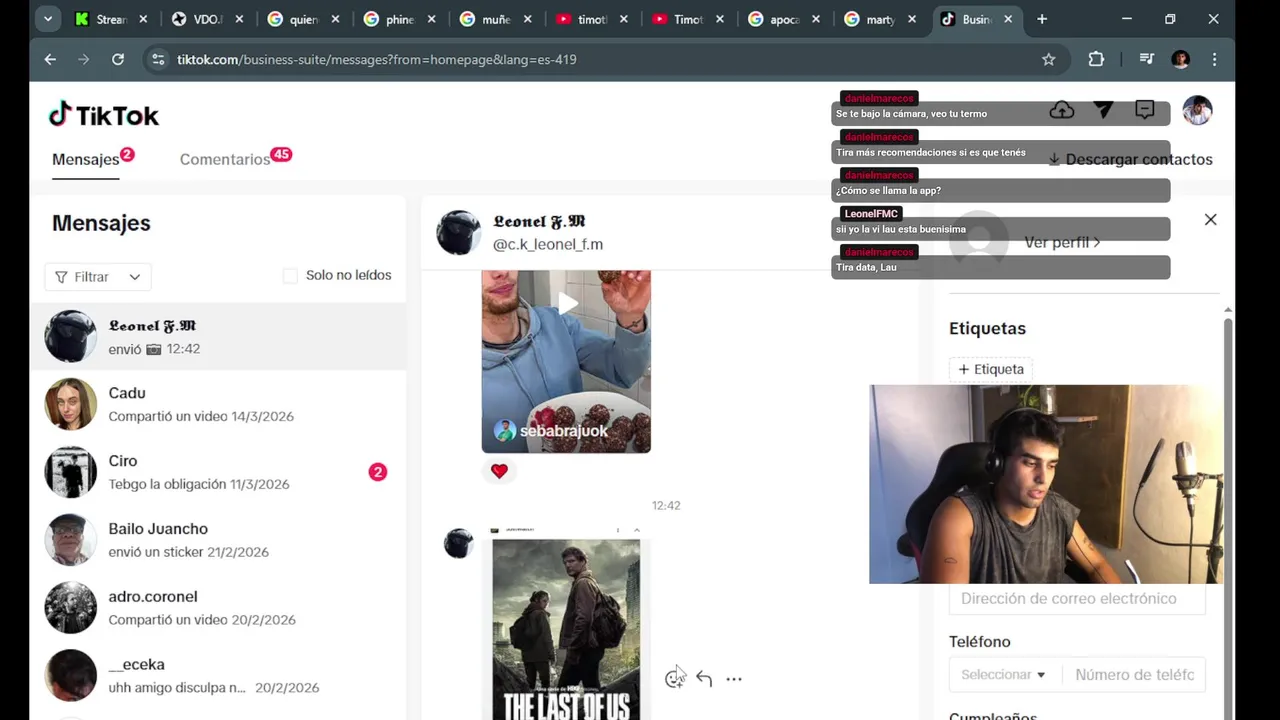Open Ver perfil link
The image size is (1280, 720).
click(x=1062, y=242)
